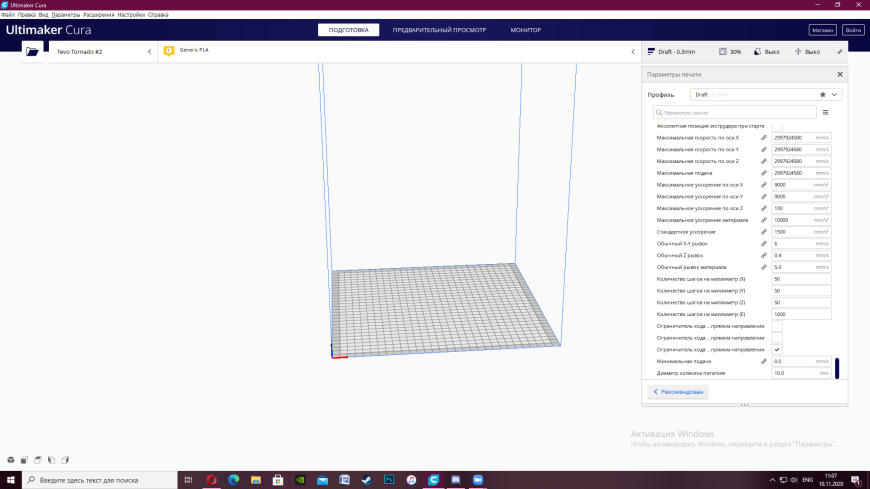The width and height of the screenshot is (870, 489).
Task: Close the Параметры печати panel
Action: pyautogui.click(x=840, y=74)
